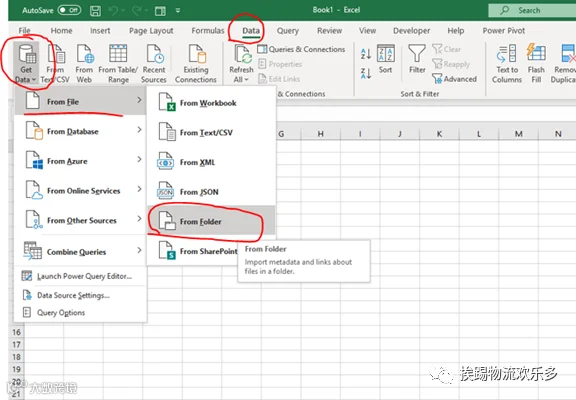Switch to the Review tab
This screenshot has height=400, width=576.
pyautogui.click(x=330, y=31)
